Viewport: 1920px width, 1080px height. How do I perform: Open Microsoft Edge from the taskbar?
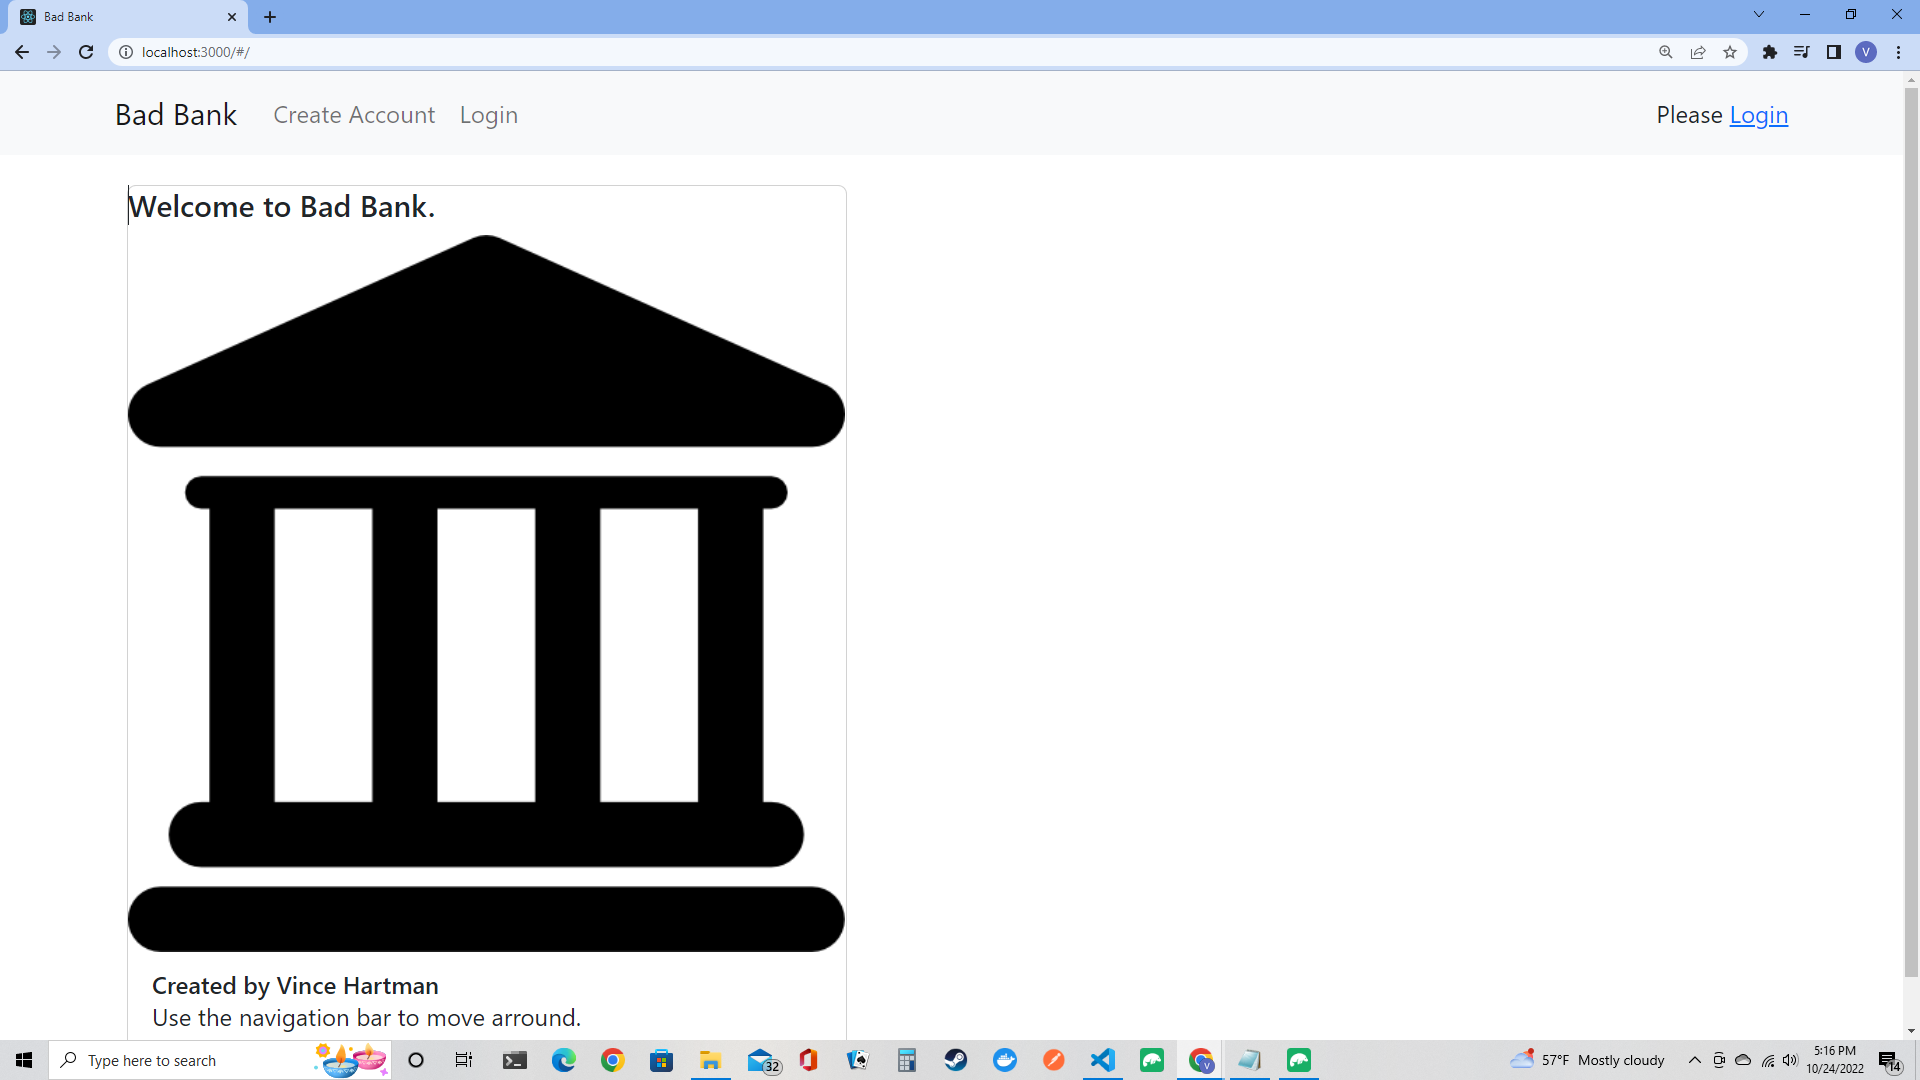[564, 1060]
